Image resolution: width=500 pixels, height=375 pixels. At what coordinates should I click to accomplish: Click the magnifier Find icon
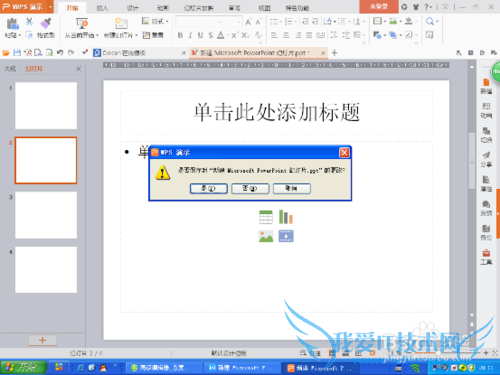430,22
